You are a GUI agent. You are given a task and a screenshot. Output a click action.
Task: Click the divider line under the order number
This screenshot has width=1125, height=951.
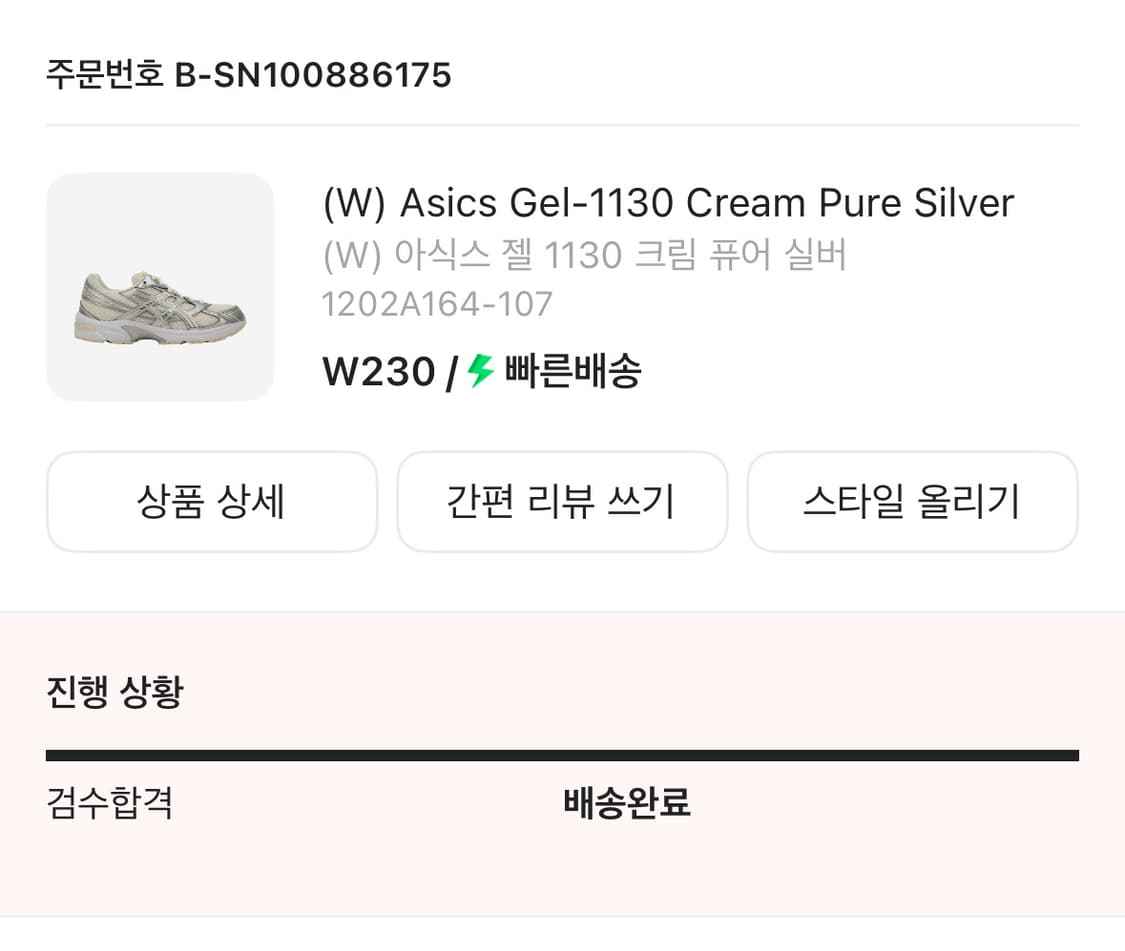(x=562, y=126)
